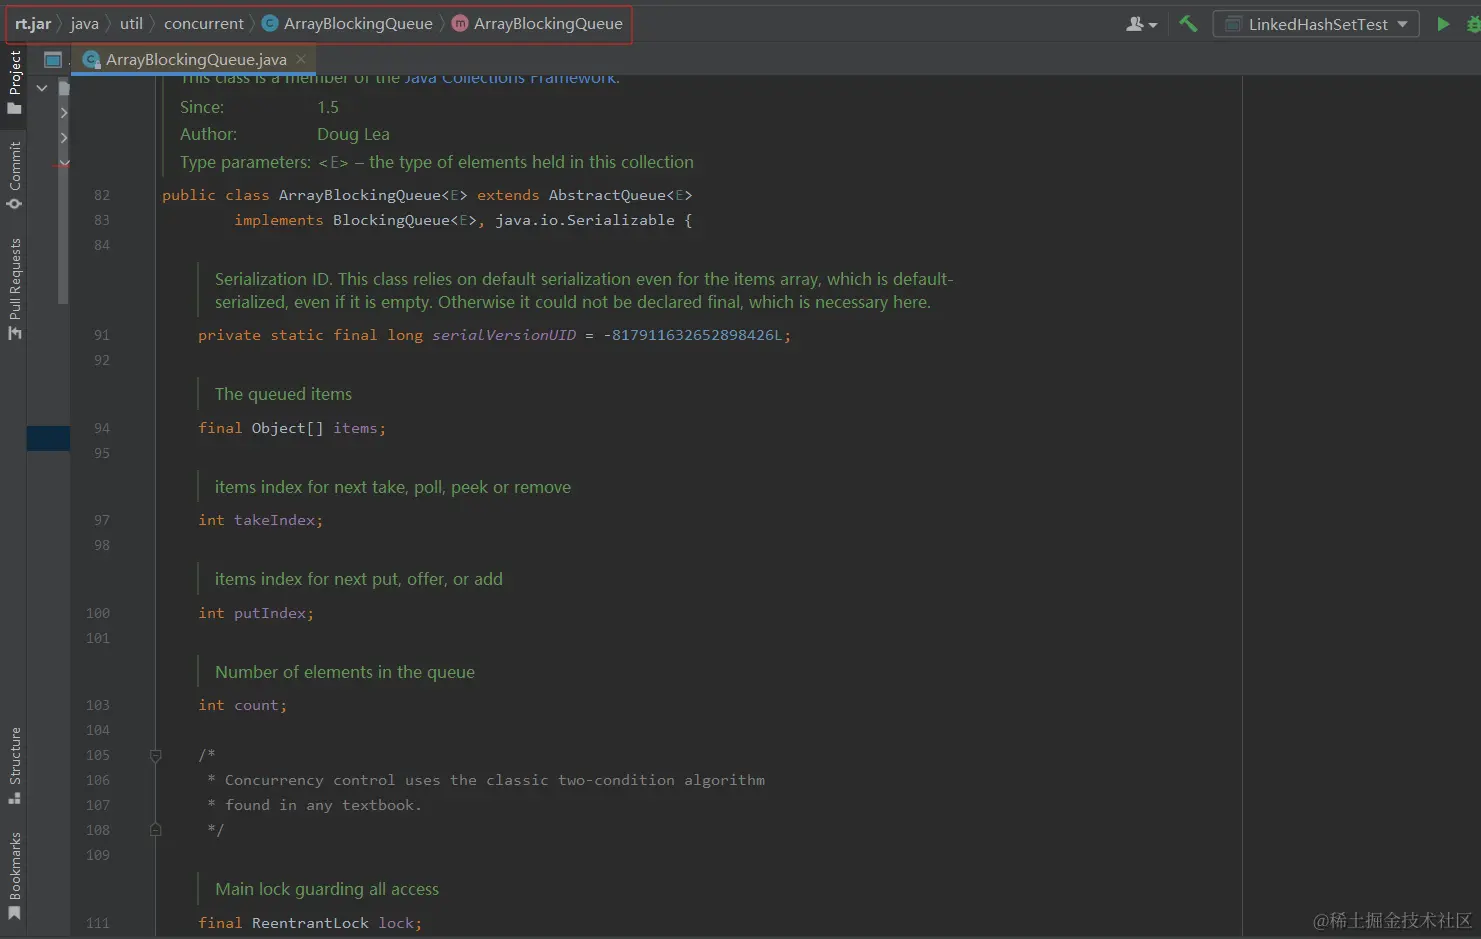The height and width of the screenshot is (939, 1481).
Task: Click line number 91 in the gutter
Action: 102,335
